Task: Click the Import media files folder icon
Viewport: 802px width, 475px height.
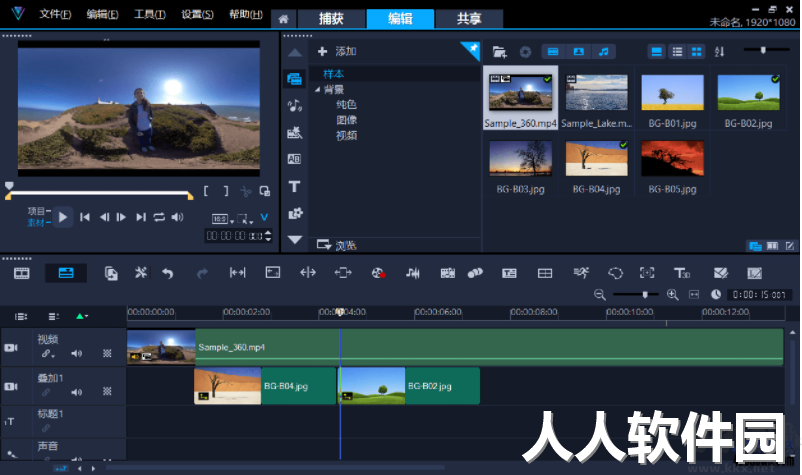Action: click(499, 52)
